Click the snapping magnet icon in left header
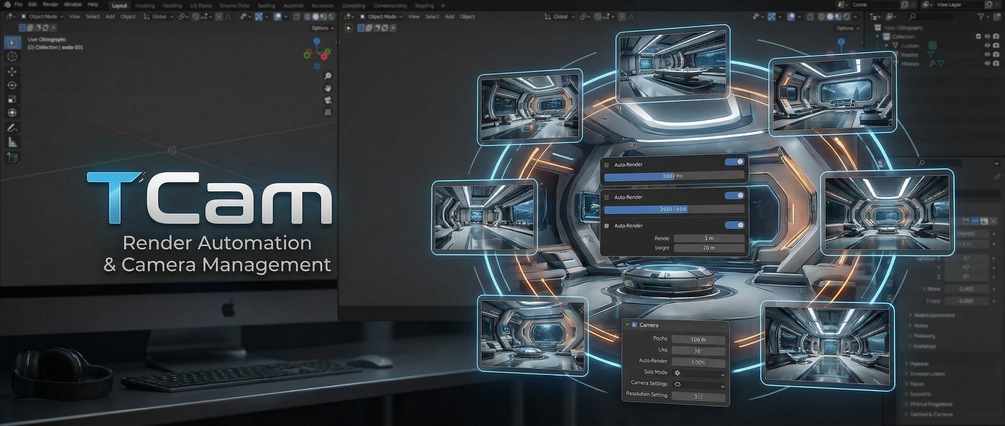 pos(197,17)
